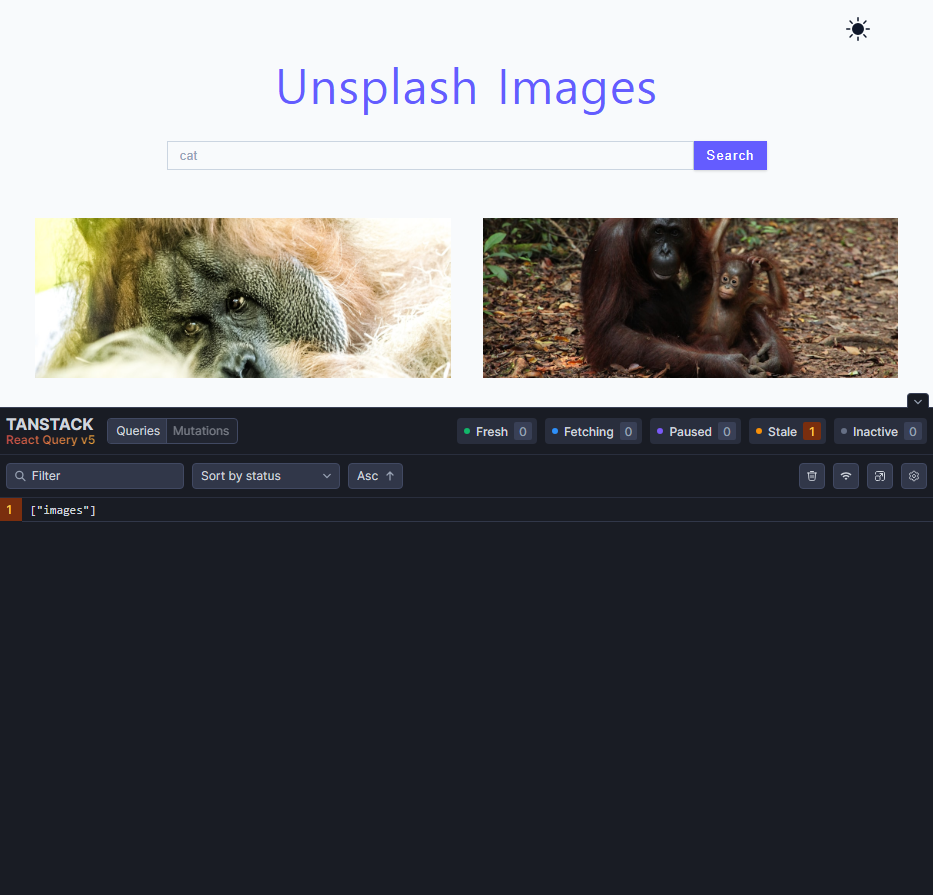Filter queries by Stale status
The image size is (933, 895).
click(787, 431)
